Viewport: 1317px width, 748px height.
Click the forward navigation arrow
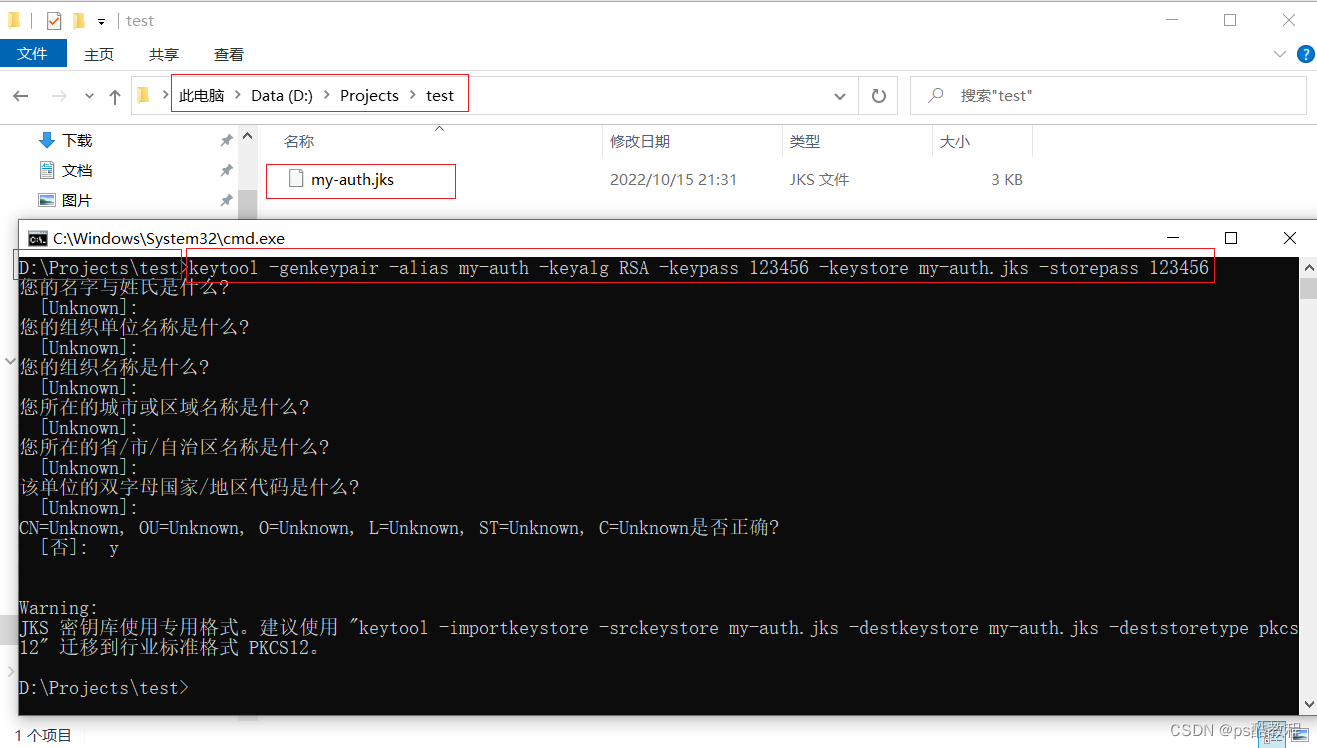coord(59,96)
